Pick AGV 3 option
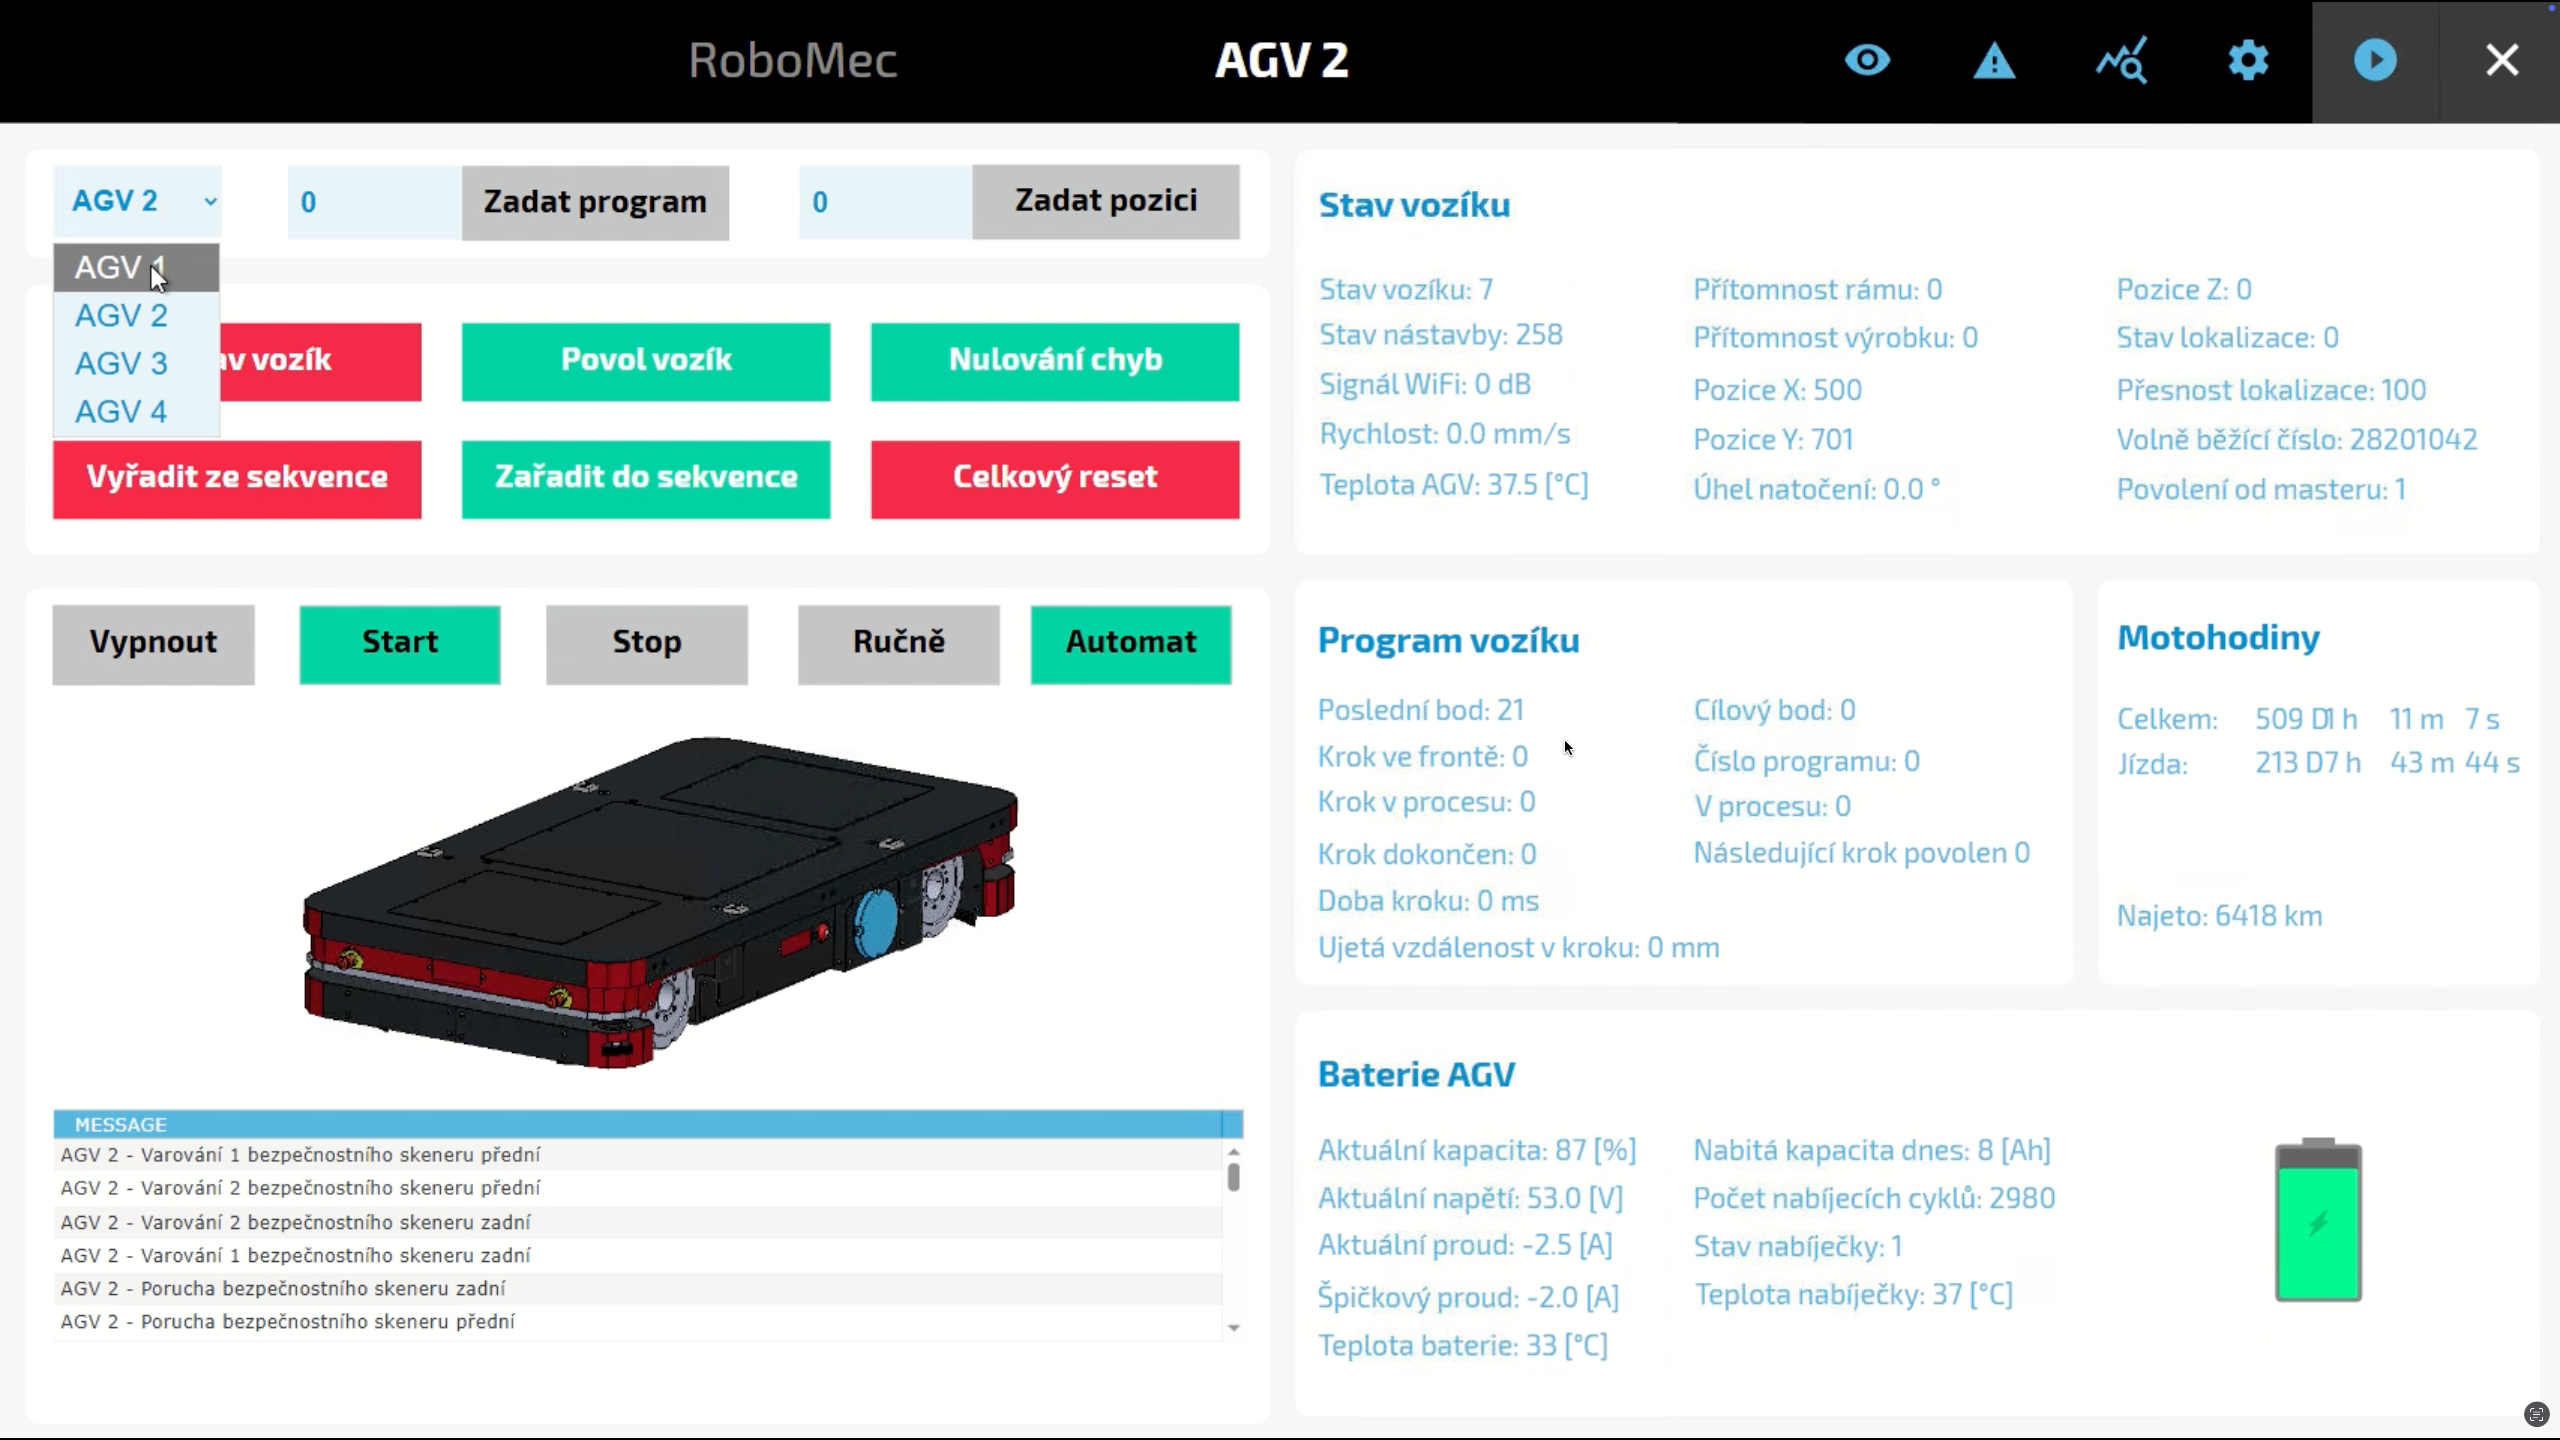2560x1440 pixels. (x=121, y=364)
